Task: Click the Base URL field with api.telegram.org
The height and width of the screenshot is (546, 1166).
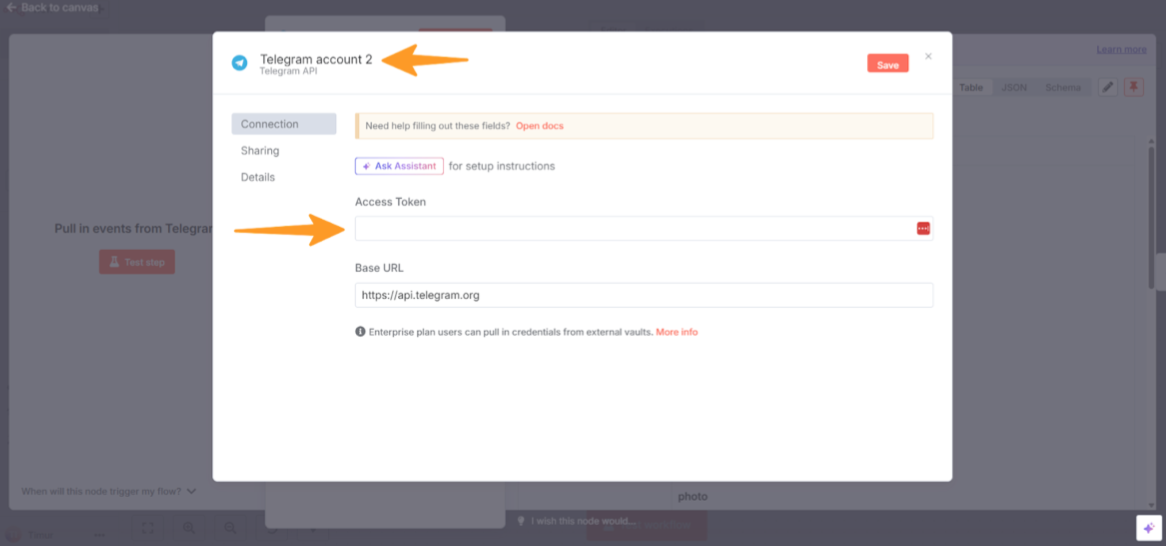Action: [644, 295]
